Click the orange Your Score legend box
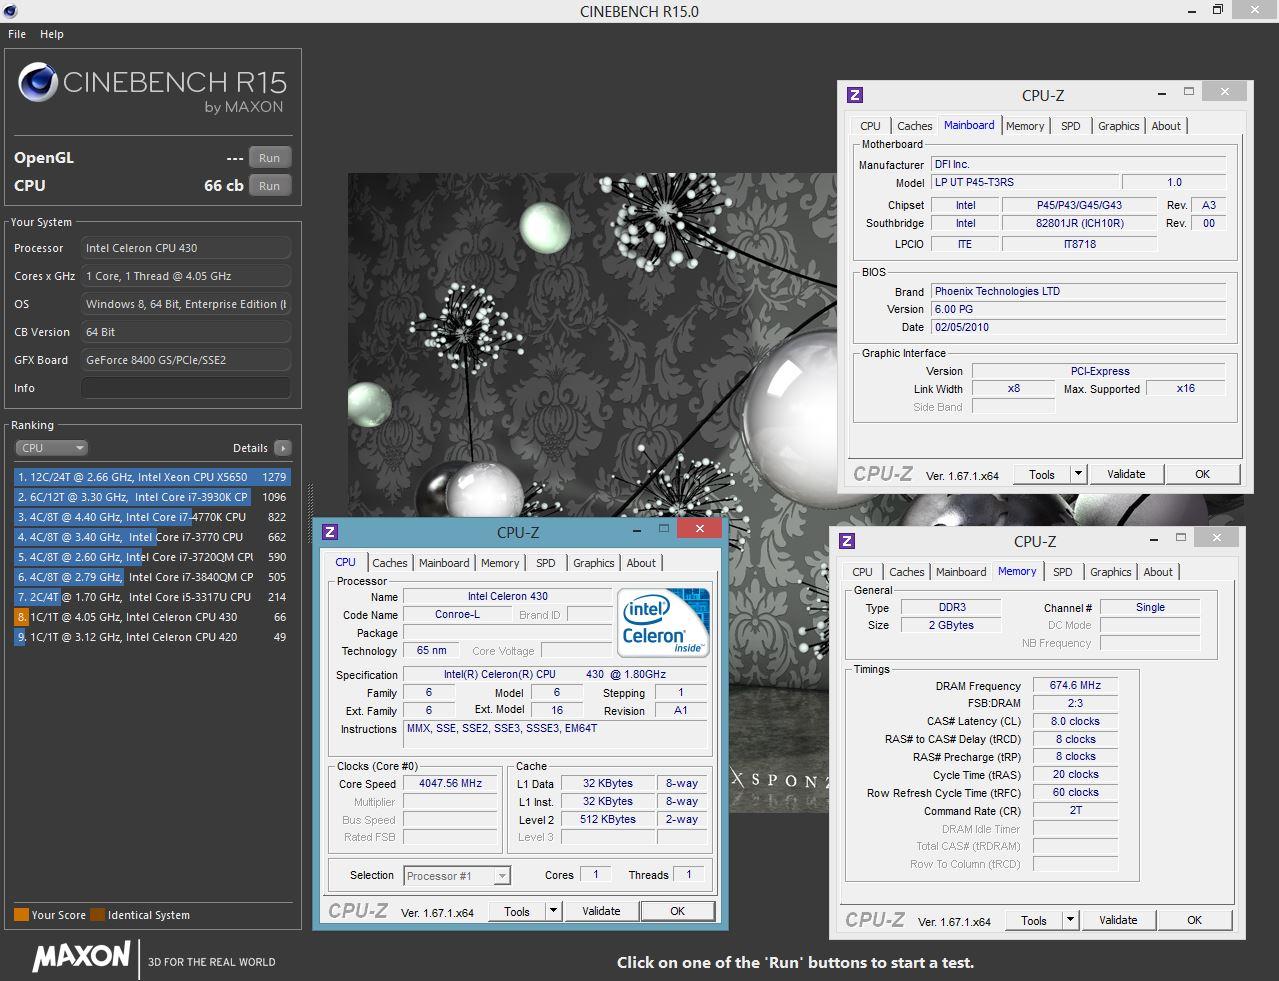 tap(21, 914)
